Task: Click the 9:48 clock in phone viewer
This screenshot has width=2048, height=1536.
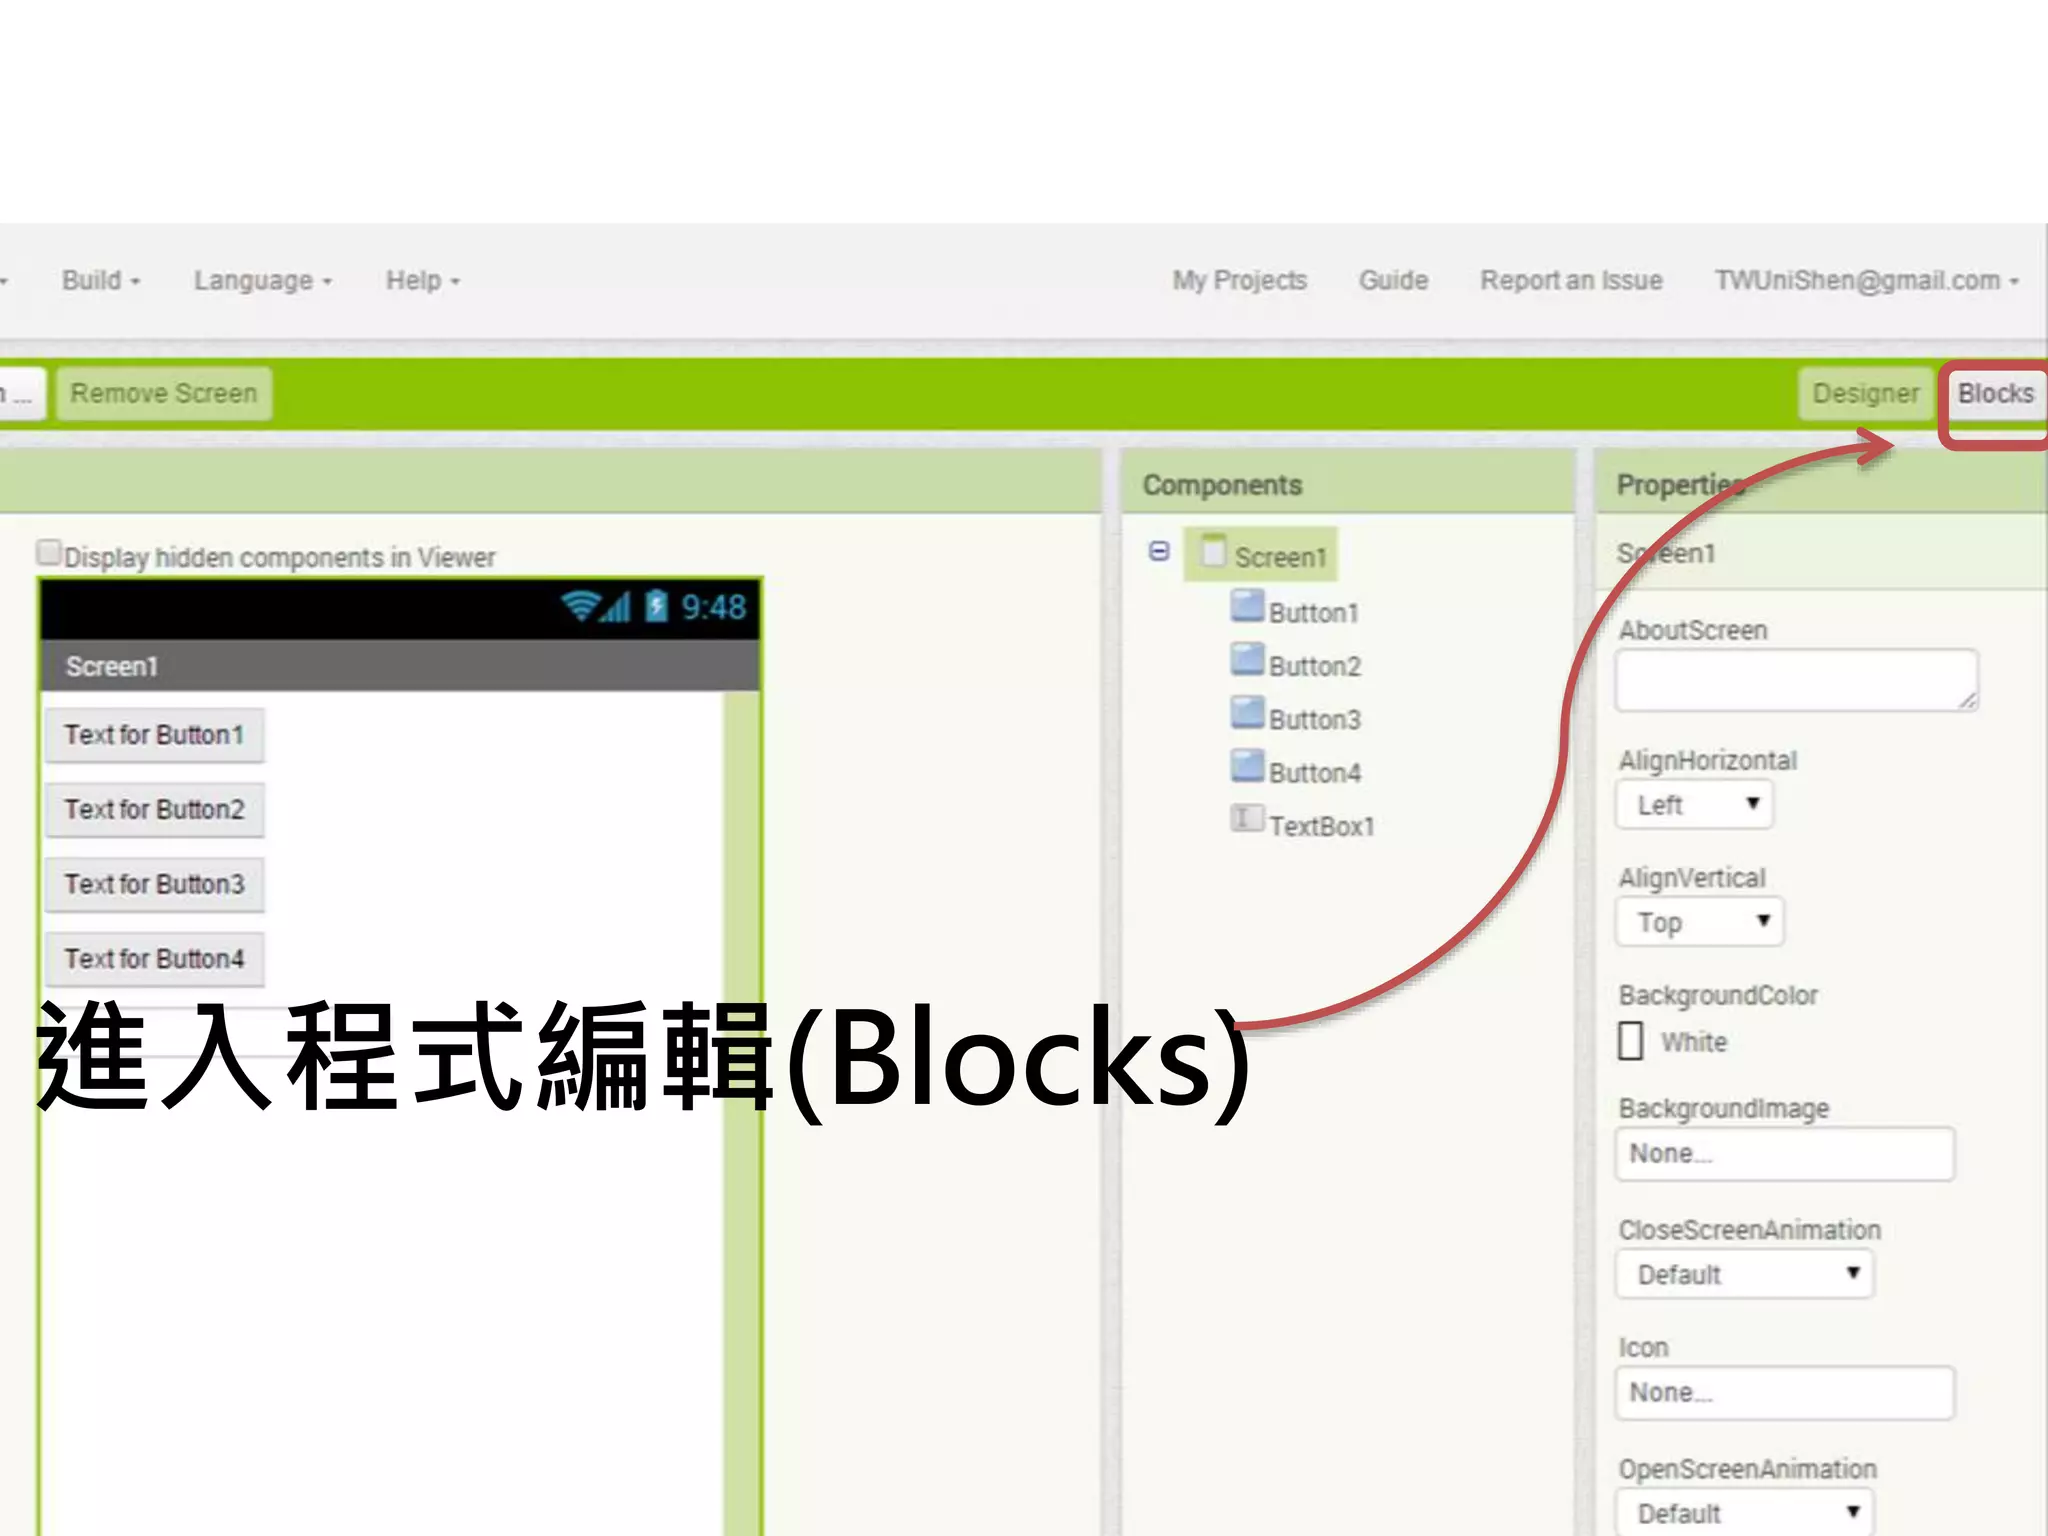Action: (714, 607)
